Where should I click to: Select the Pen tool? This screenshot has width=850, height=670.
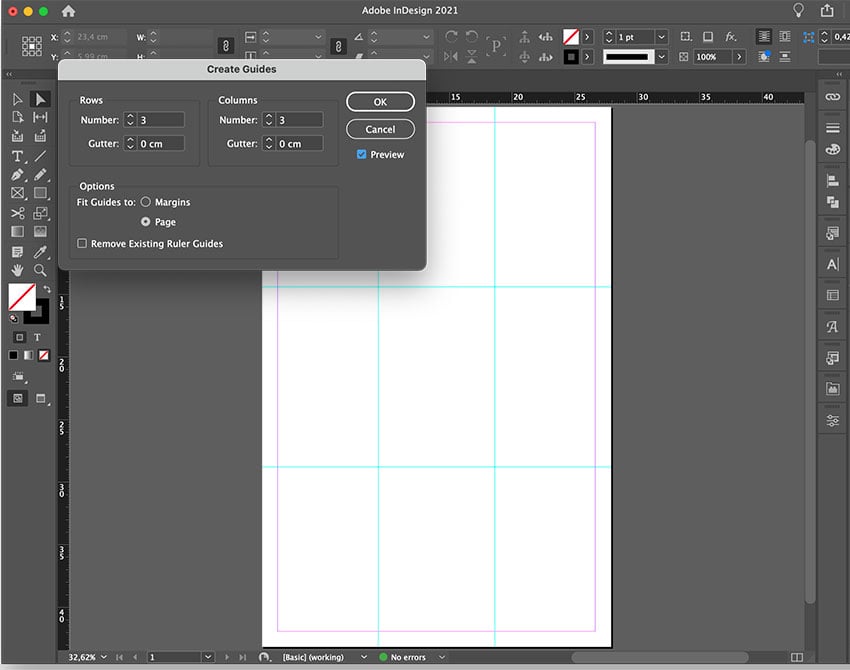16,175
